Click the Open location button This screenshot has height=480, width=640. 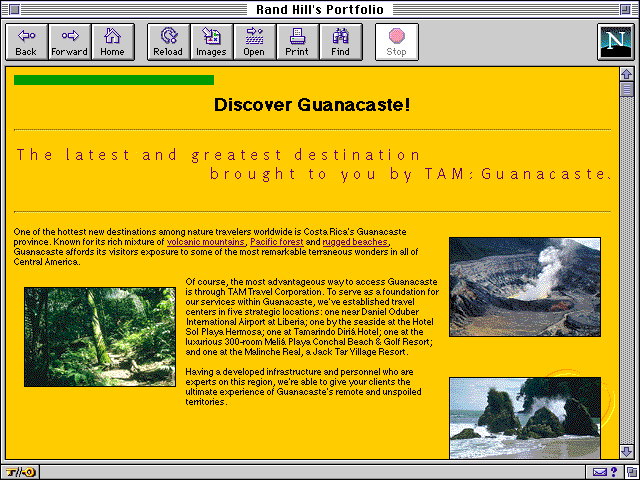coord(254,42)
